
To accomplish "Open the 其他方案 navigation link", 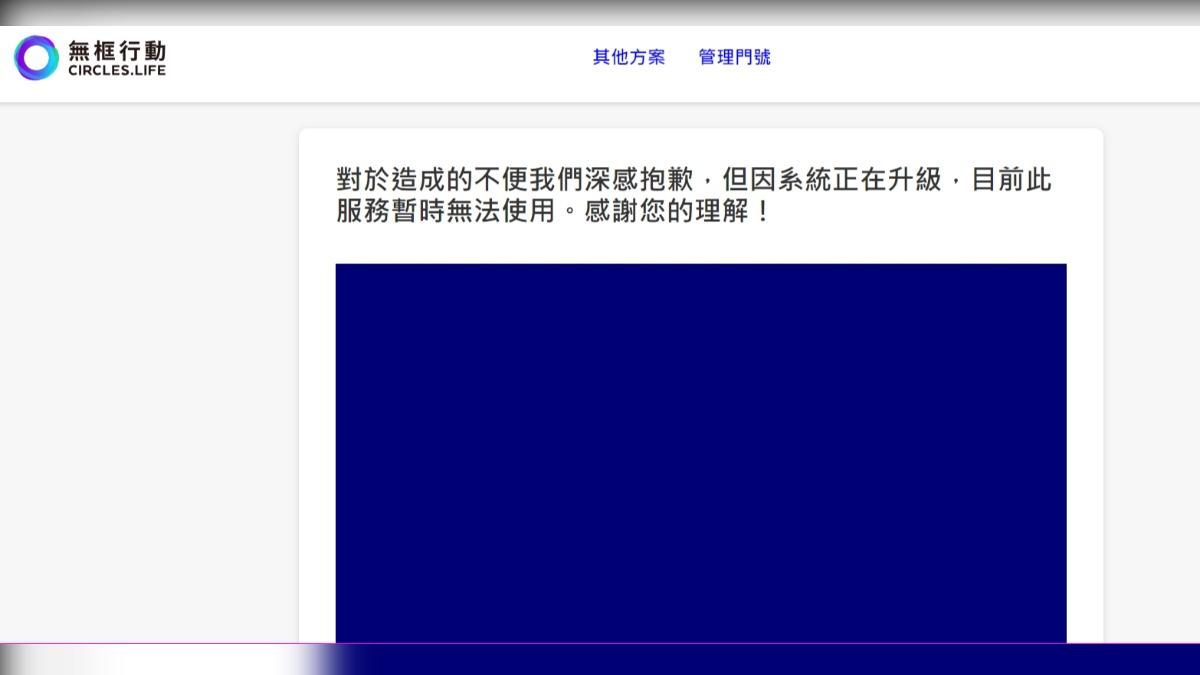I will [628, 57].
